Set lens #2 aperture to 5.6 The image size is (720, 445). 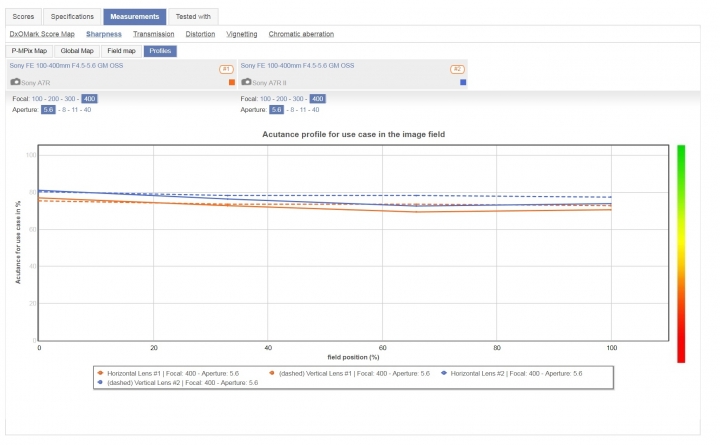click(x=276, y=110)
